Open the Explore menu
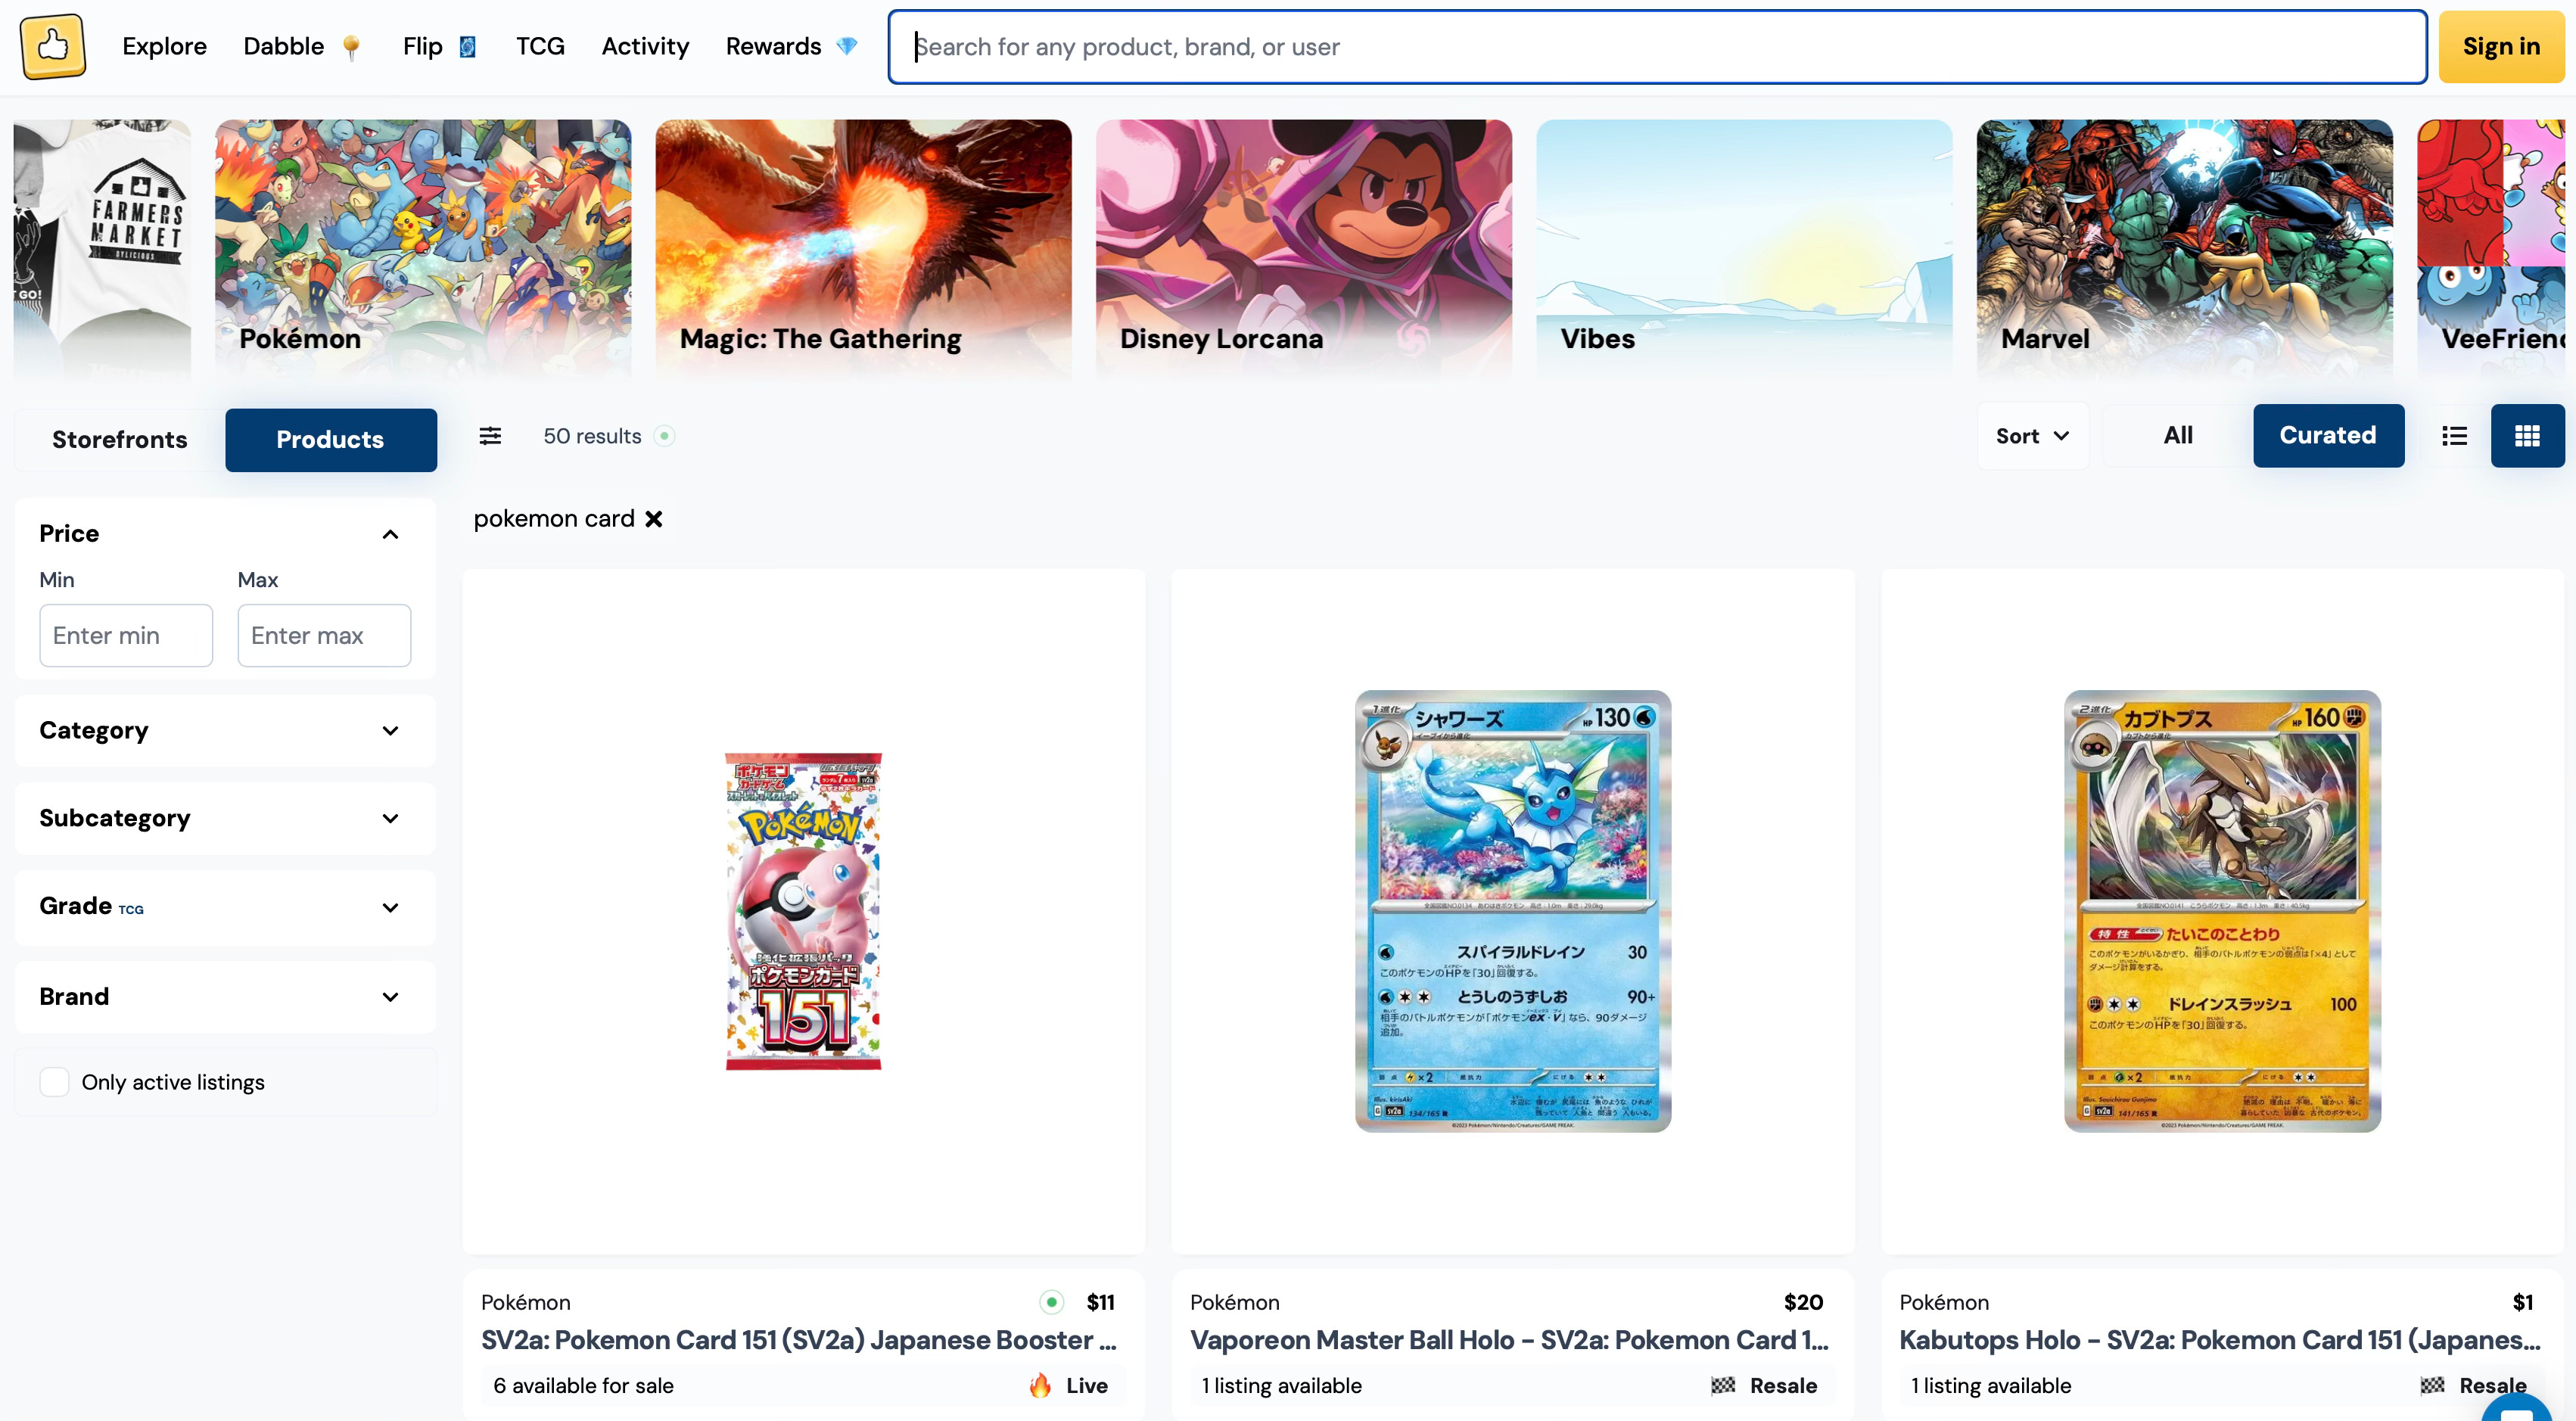Viewport: 2576px width, 1421px height. pos(164,47)
